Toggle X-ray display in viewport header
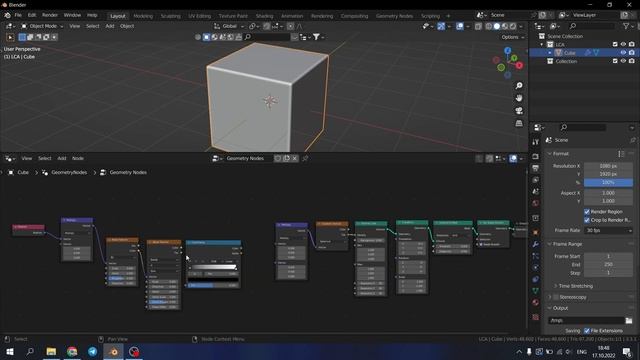Image resolution: width=640 pixels, height=360 pixels. coord(478,26)
